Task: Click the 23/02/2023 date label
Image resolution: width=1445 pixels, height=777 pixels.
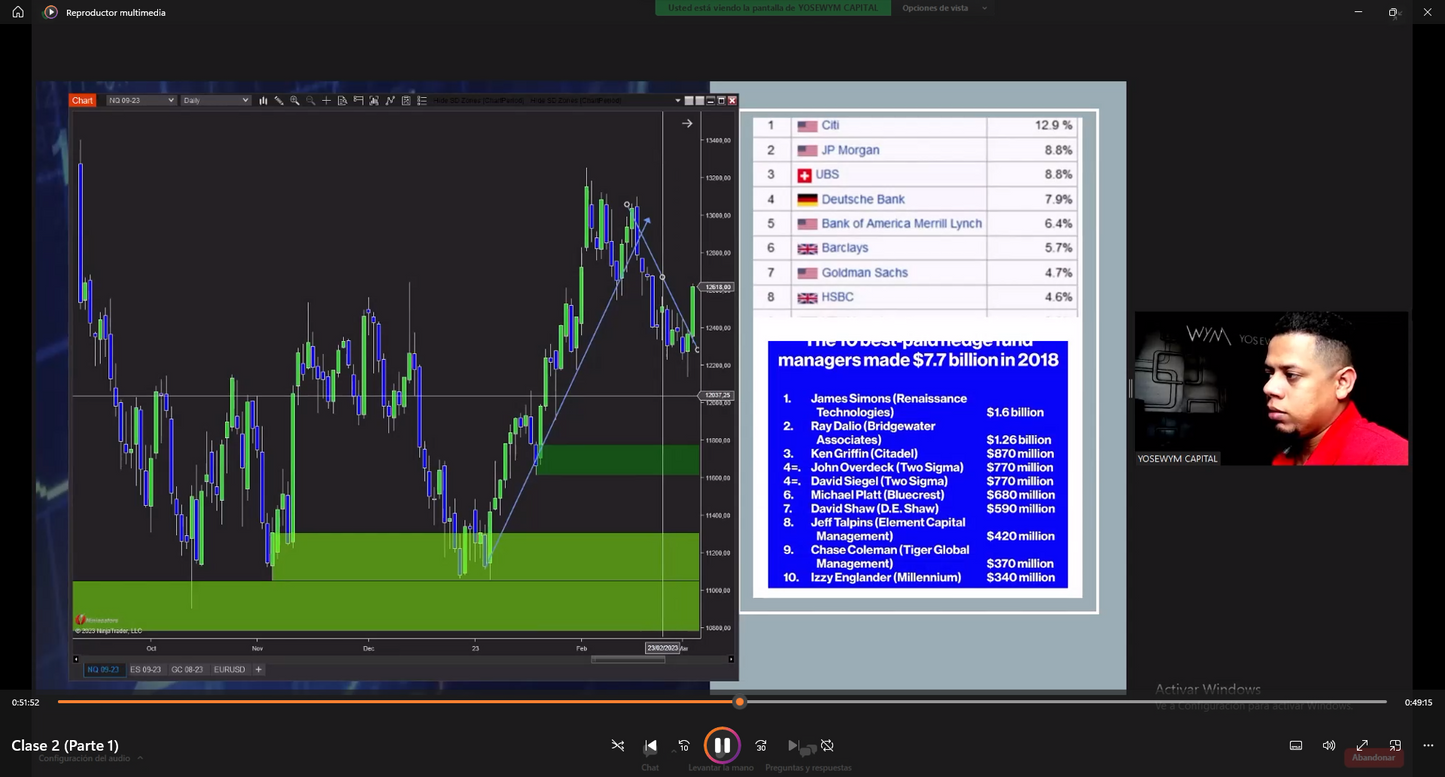Action: coord(663,648)
